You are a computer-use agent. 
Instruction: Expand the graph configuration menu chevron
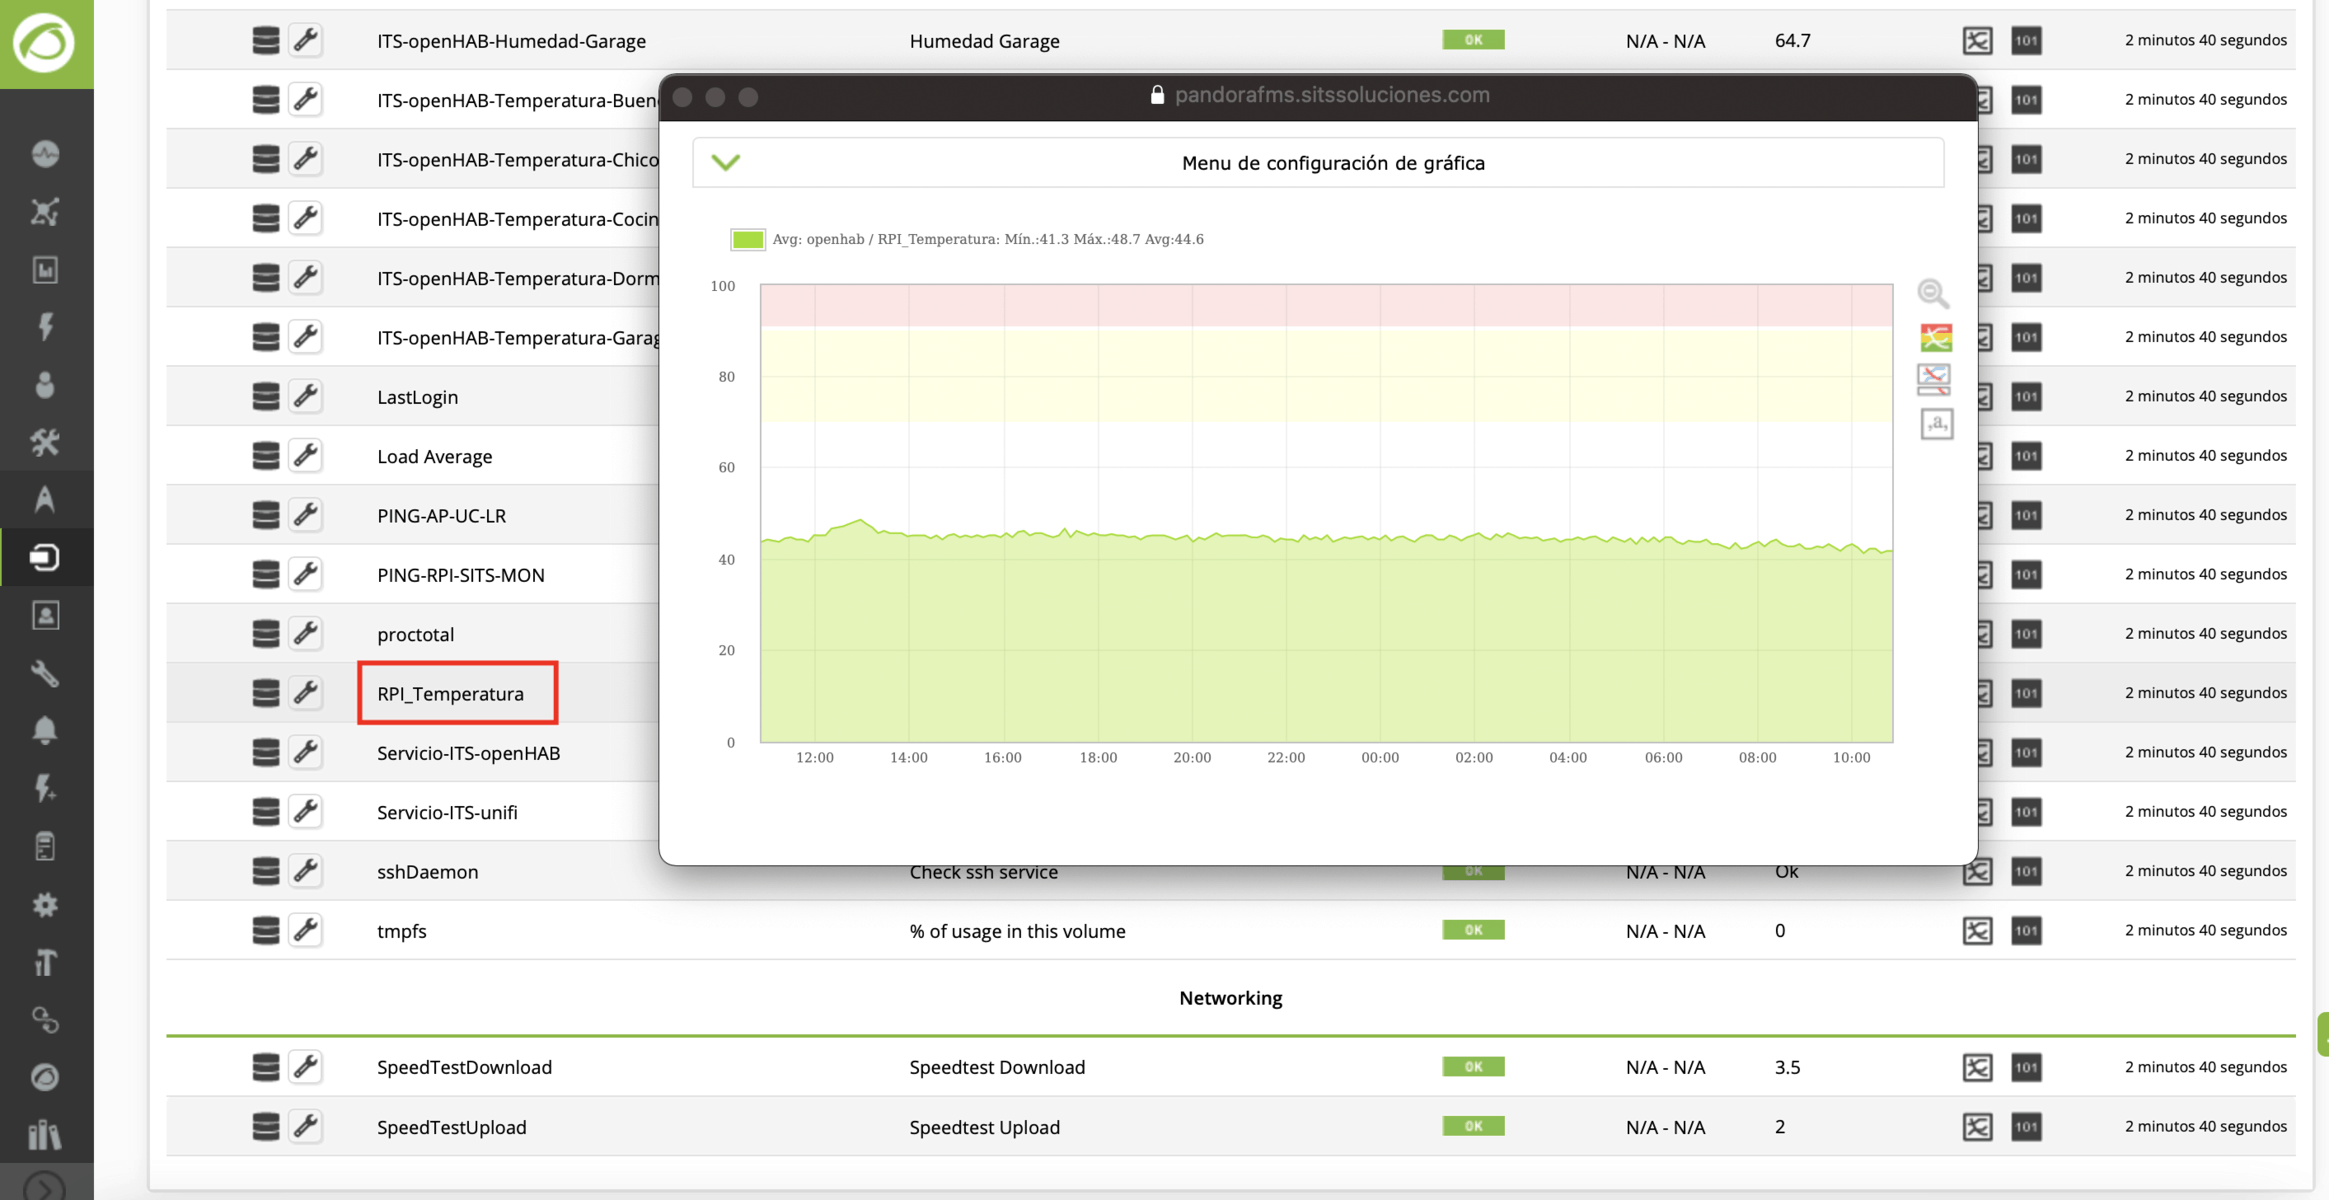click(x=726, y=162)
